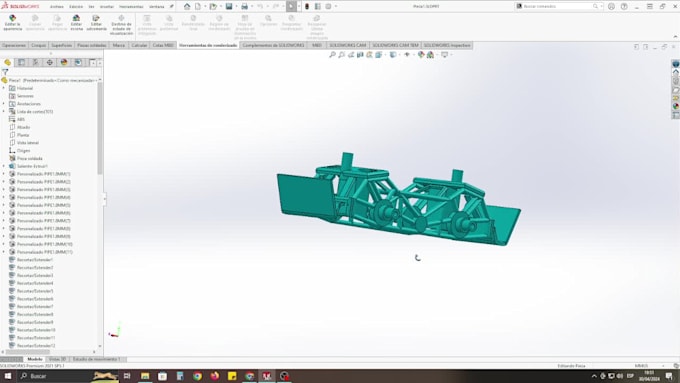
Task: Click Edit Appearance color ball in heads-up toolbar
Action: tap(421, 55)
